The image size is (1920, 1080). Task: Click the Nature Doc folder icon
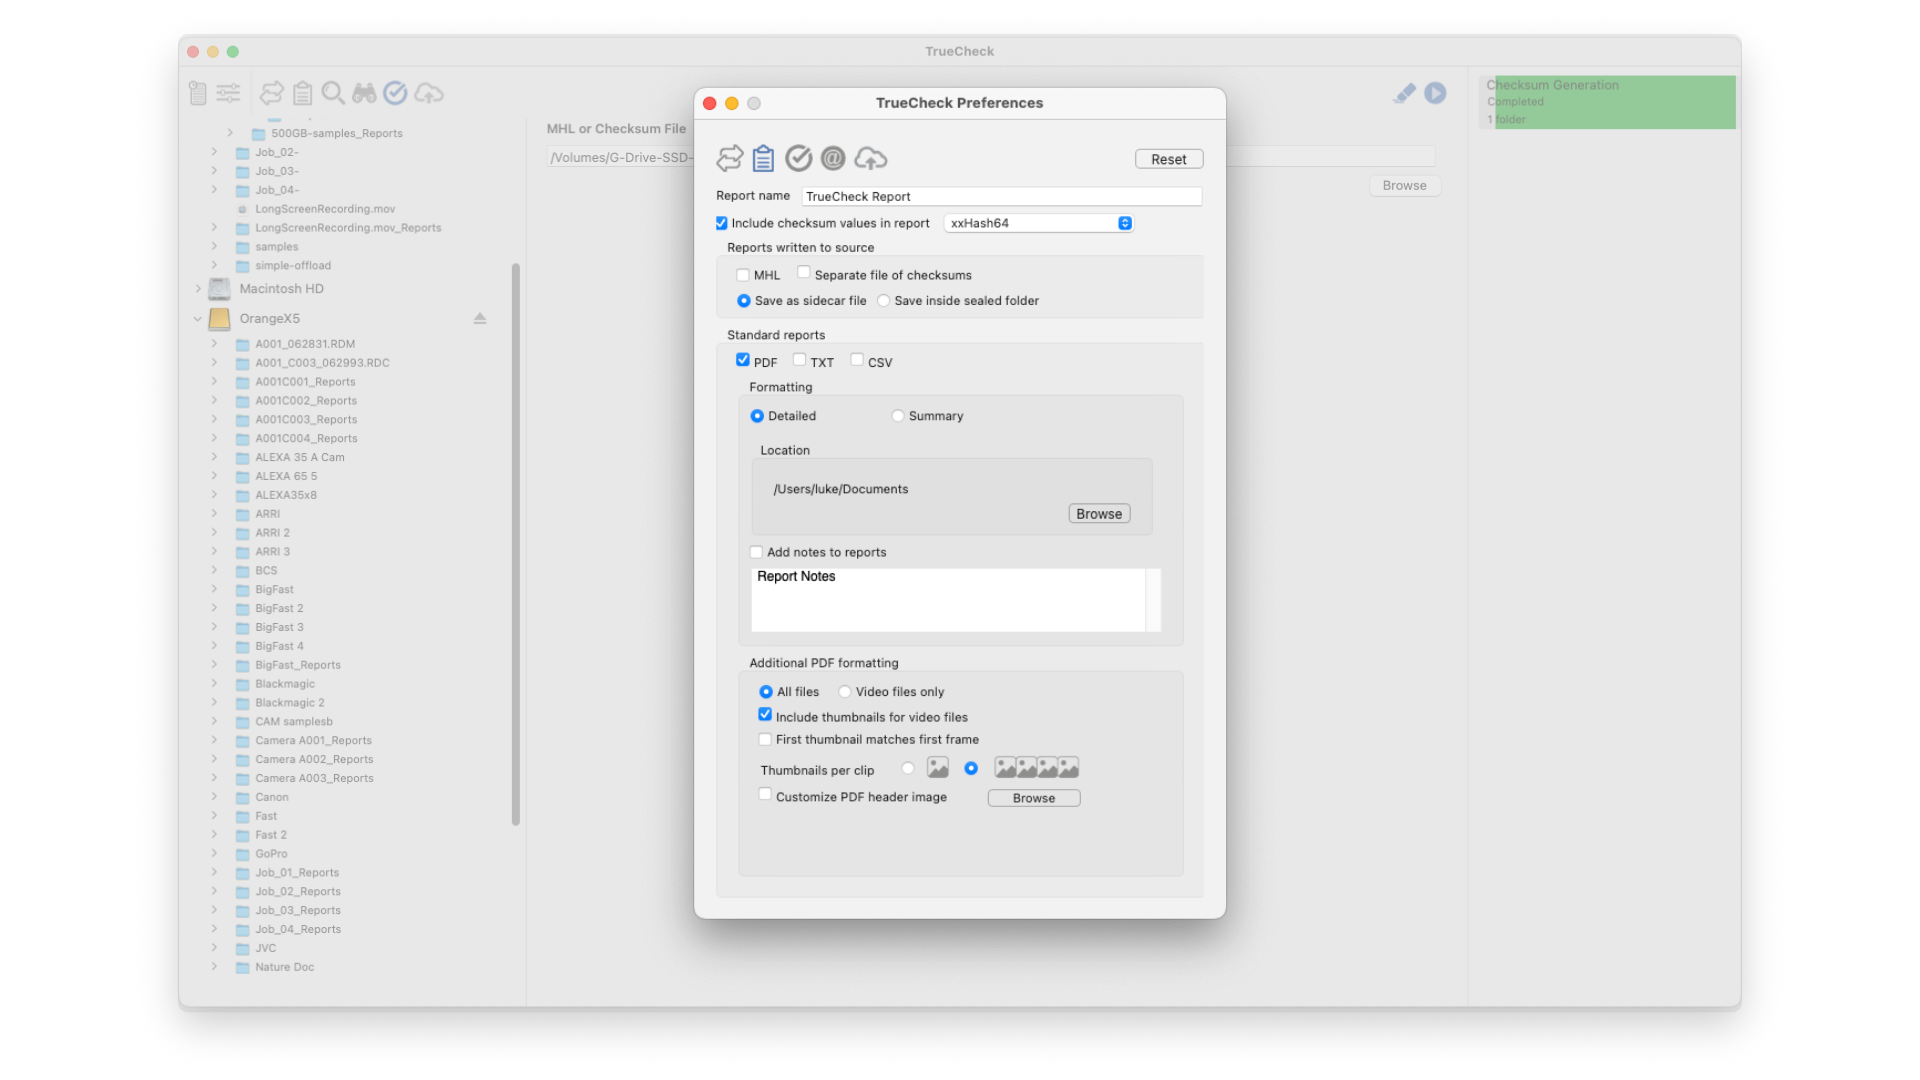click(242, 968)
